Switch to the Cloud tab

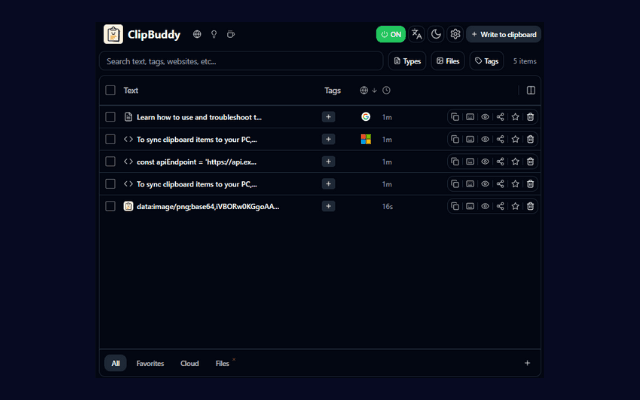[189, 363]
